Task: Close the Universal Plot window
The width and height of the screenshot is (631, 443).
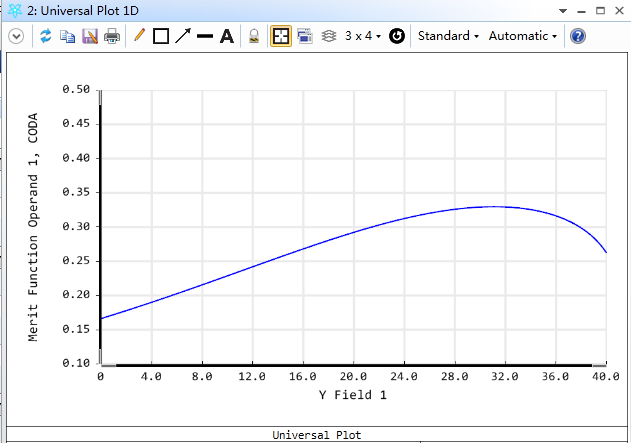Action: (x=620, y=11)
